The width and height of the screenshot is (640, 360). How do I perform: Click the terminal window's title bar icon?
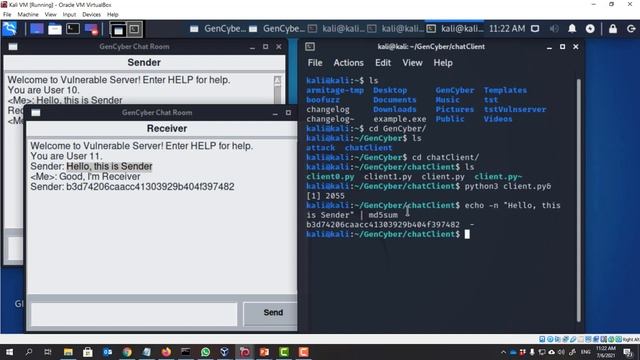coord(310,47)
